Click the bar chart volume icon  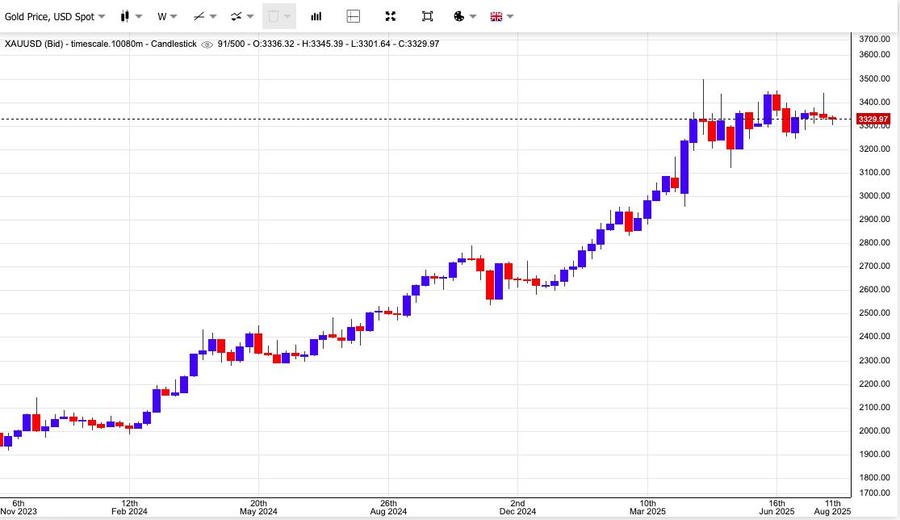(x=316, y=16)
